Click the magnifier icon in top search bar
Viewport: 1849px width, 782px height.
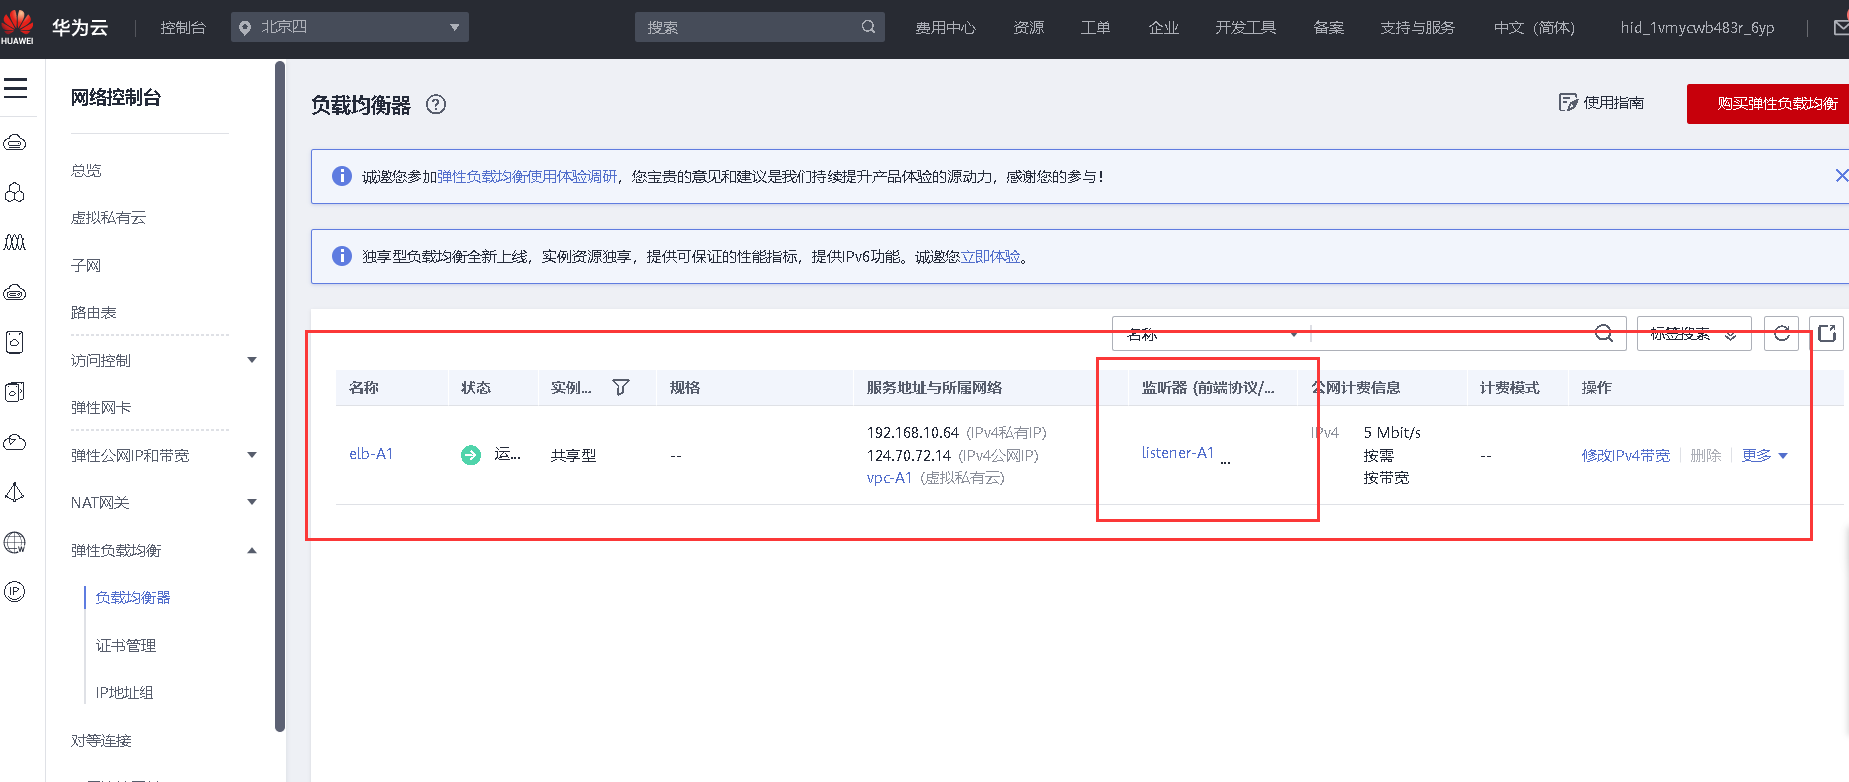(868, 27)
